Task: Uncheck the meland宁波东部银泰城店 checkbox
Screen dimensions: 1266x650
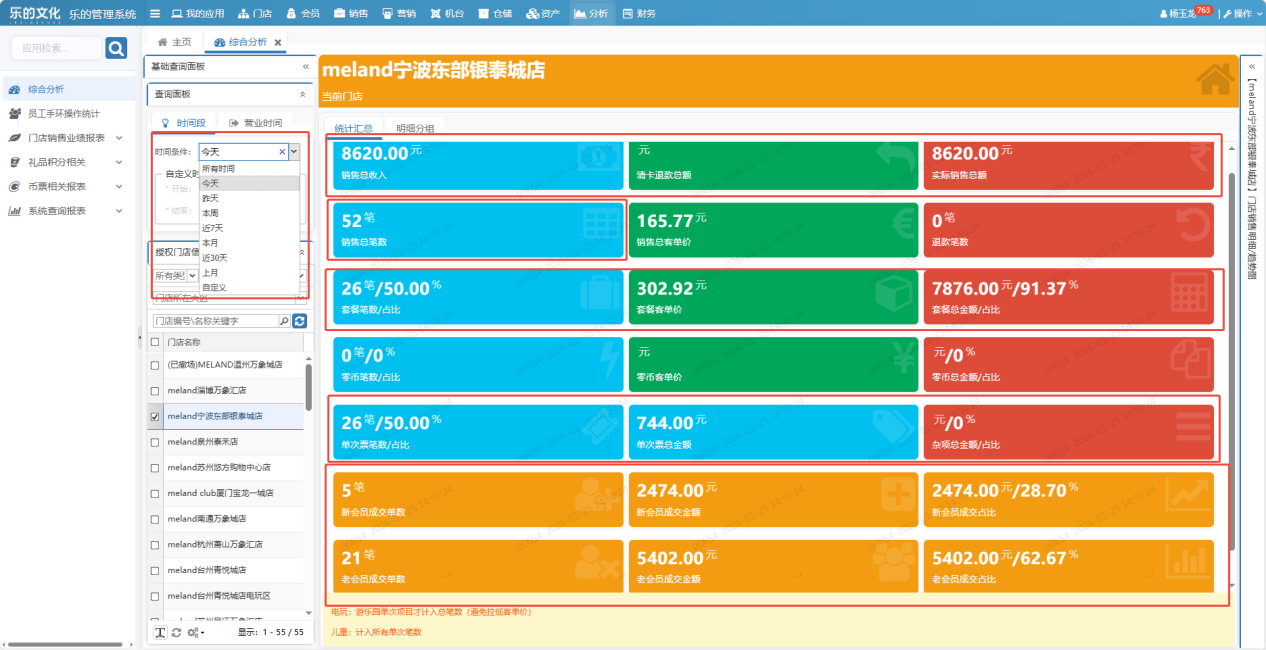Action: (x=155, y=416)
